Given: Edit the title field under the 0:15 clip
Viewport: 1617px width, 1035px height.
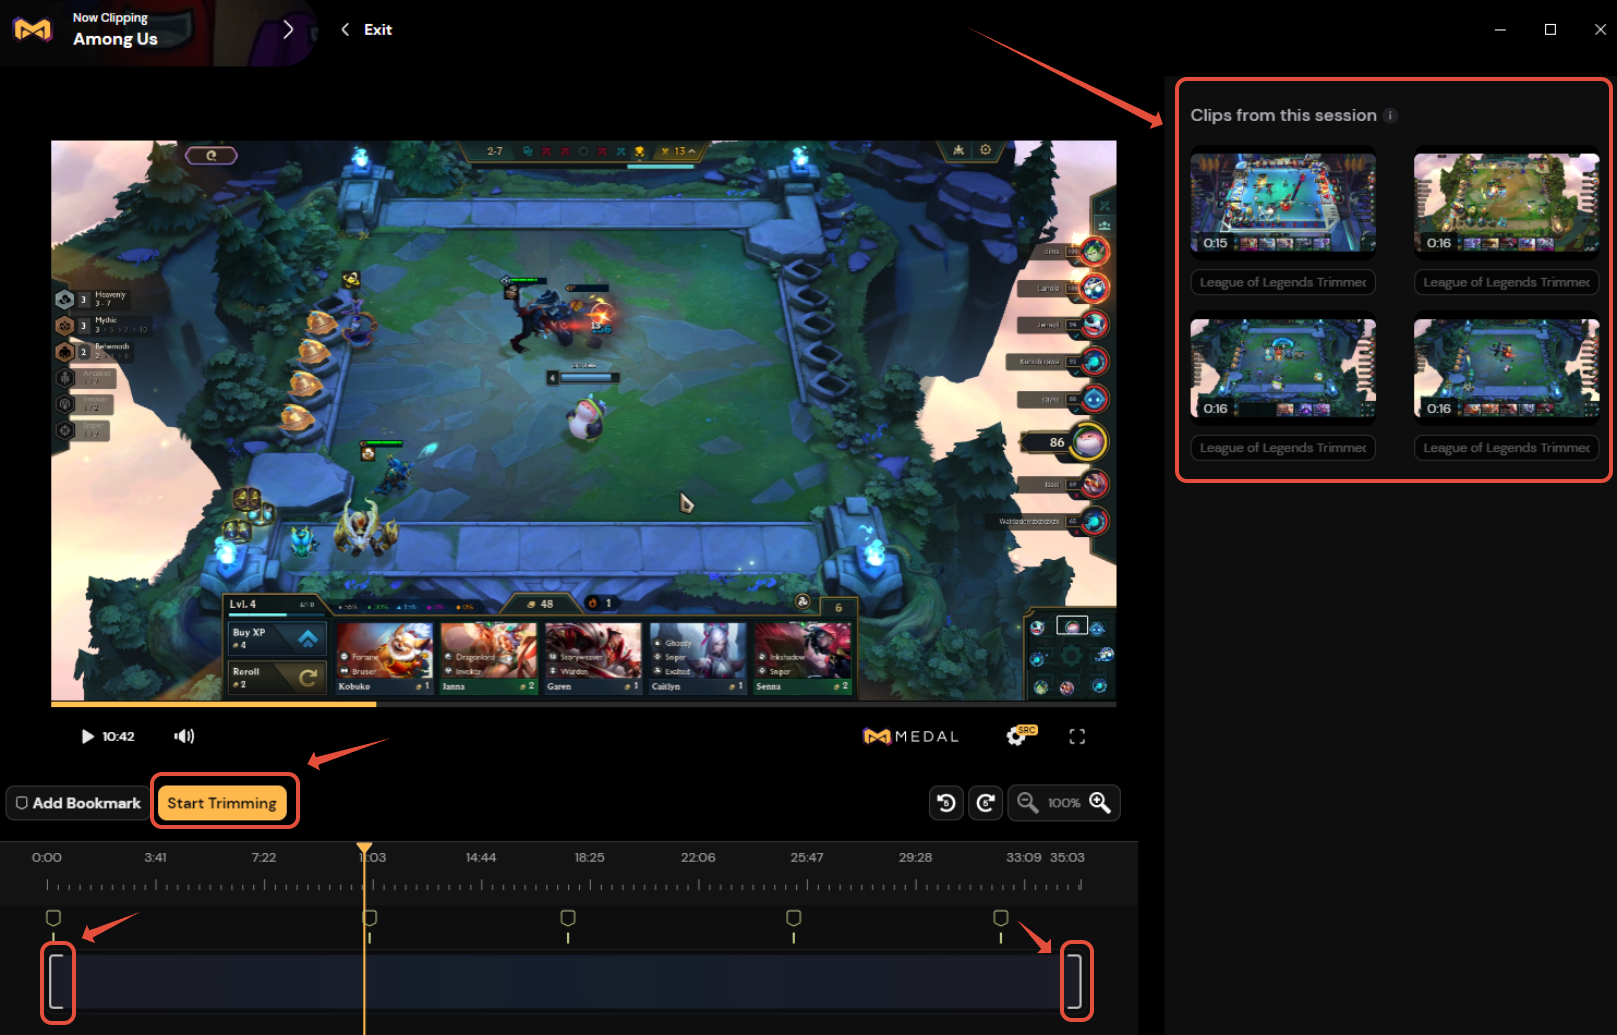Looking at the screenshot, I should [x=1283, y=282].
